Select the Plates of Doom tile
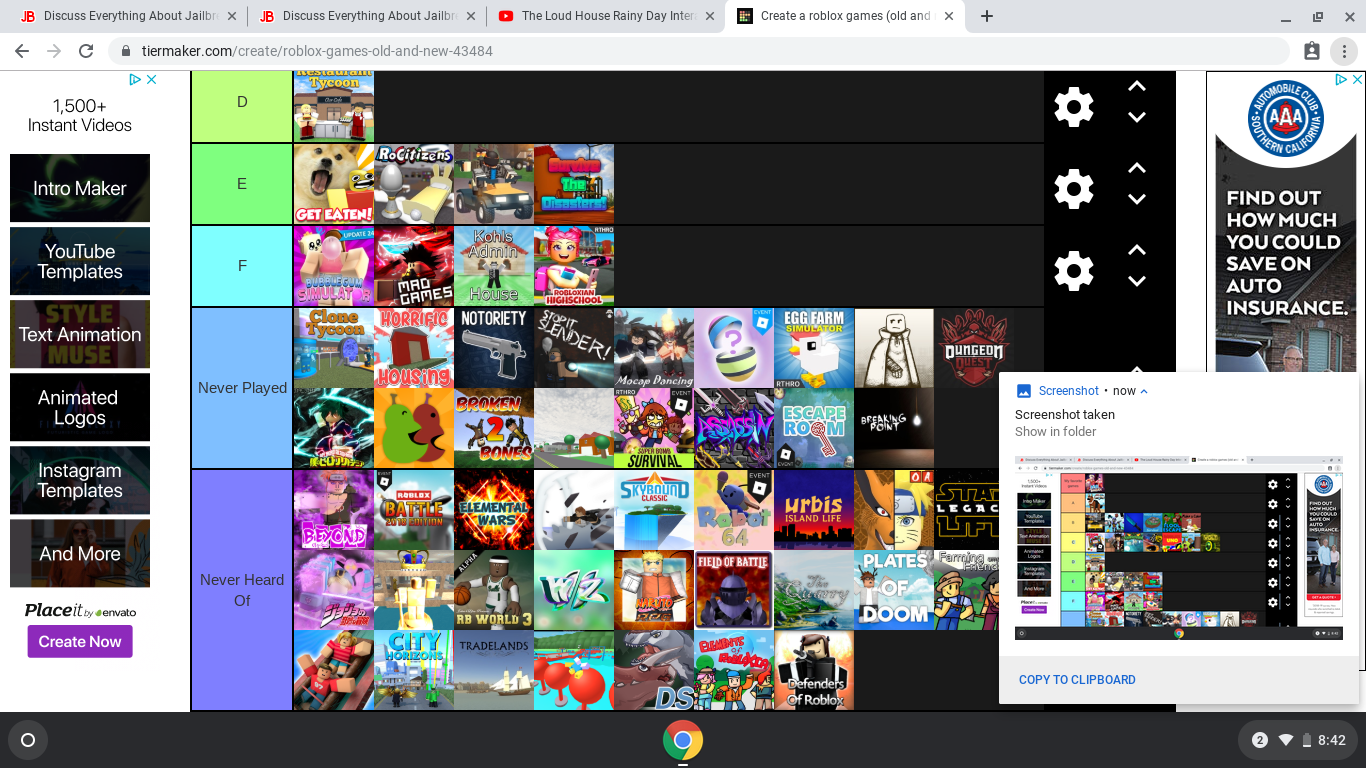This screenshot has height=768, width=1366. (894, 590)
